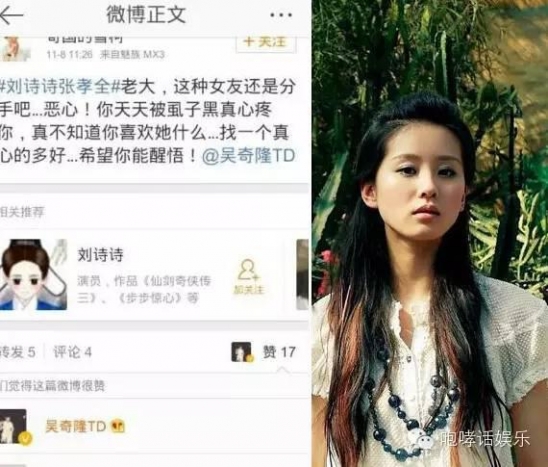Image resolution: width=548 pixels, height=467 pixels.
Task: Tap small avatar beside the 赞 count
Action: tap(241, 352)
